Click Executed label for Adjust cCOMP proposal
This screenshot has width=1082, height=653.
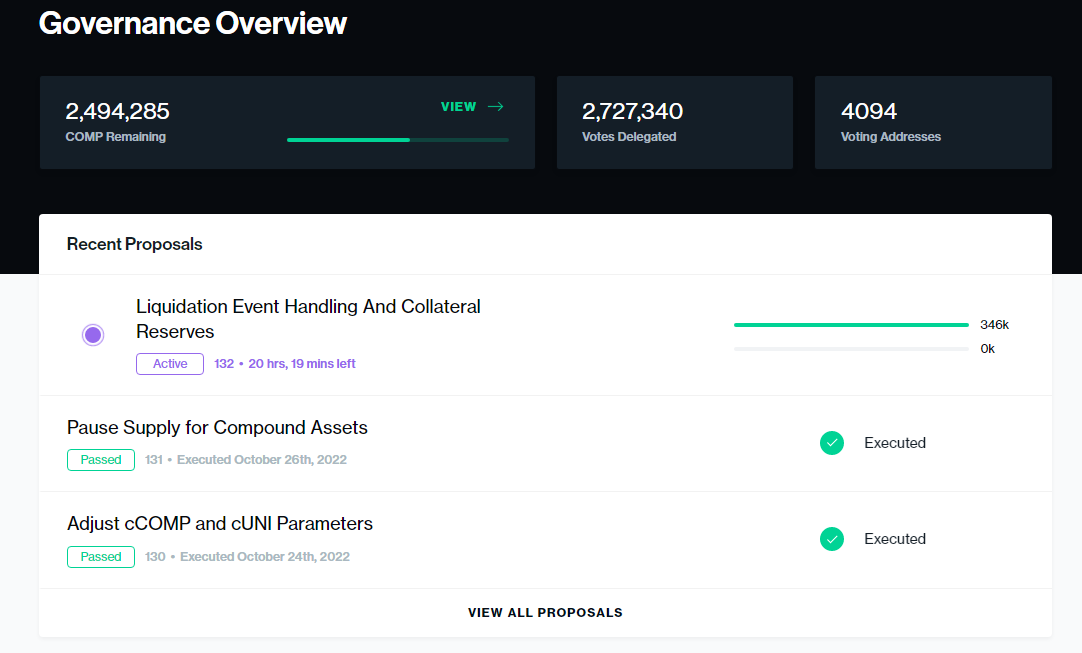tap(895, 538)
